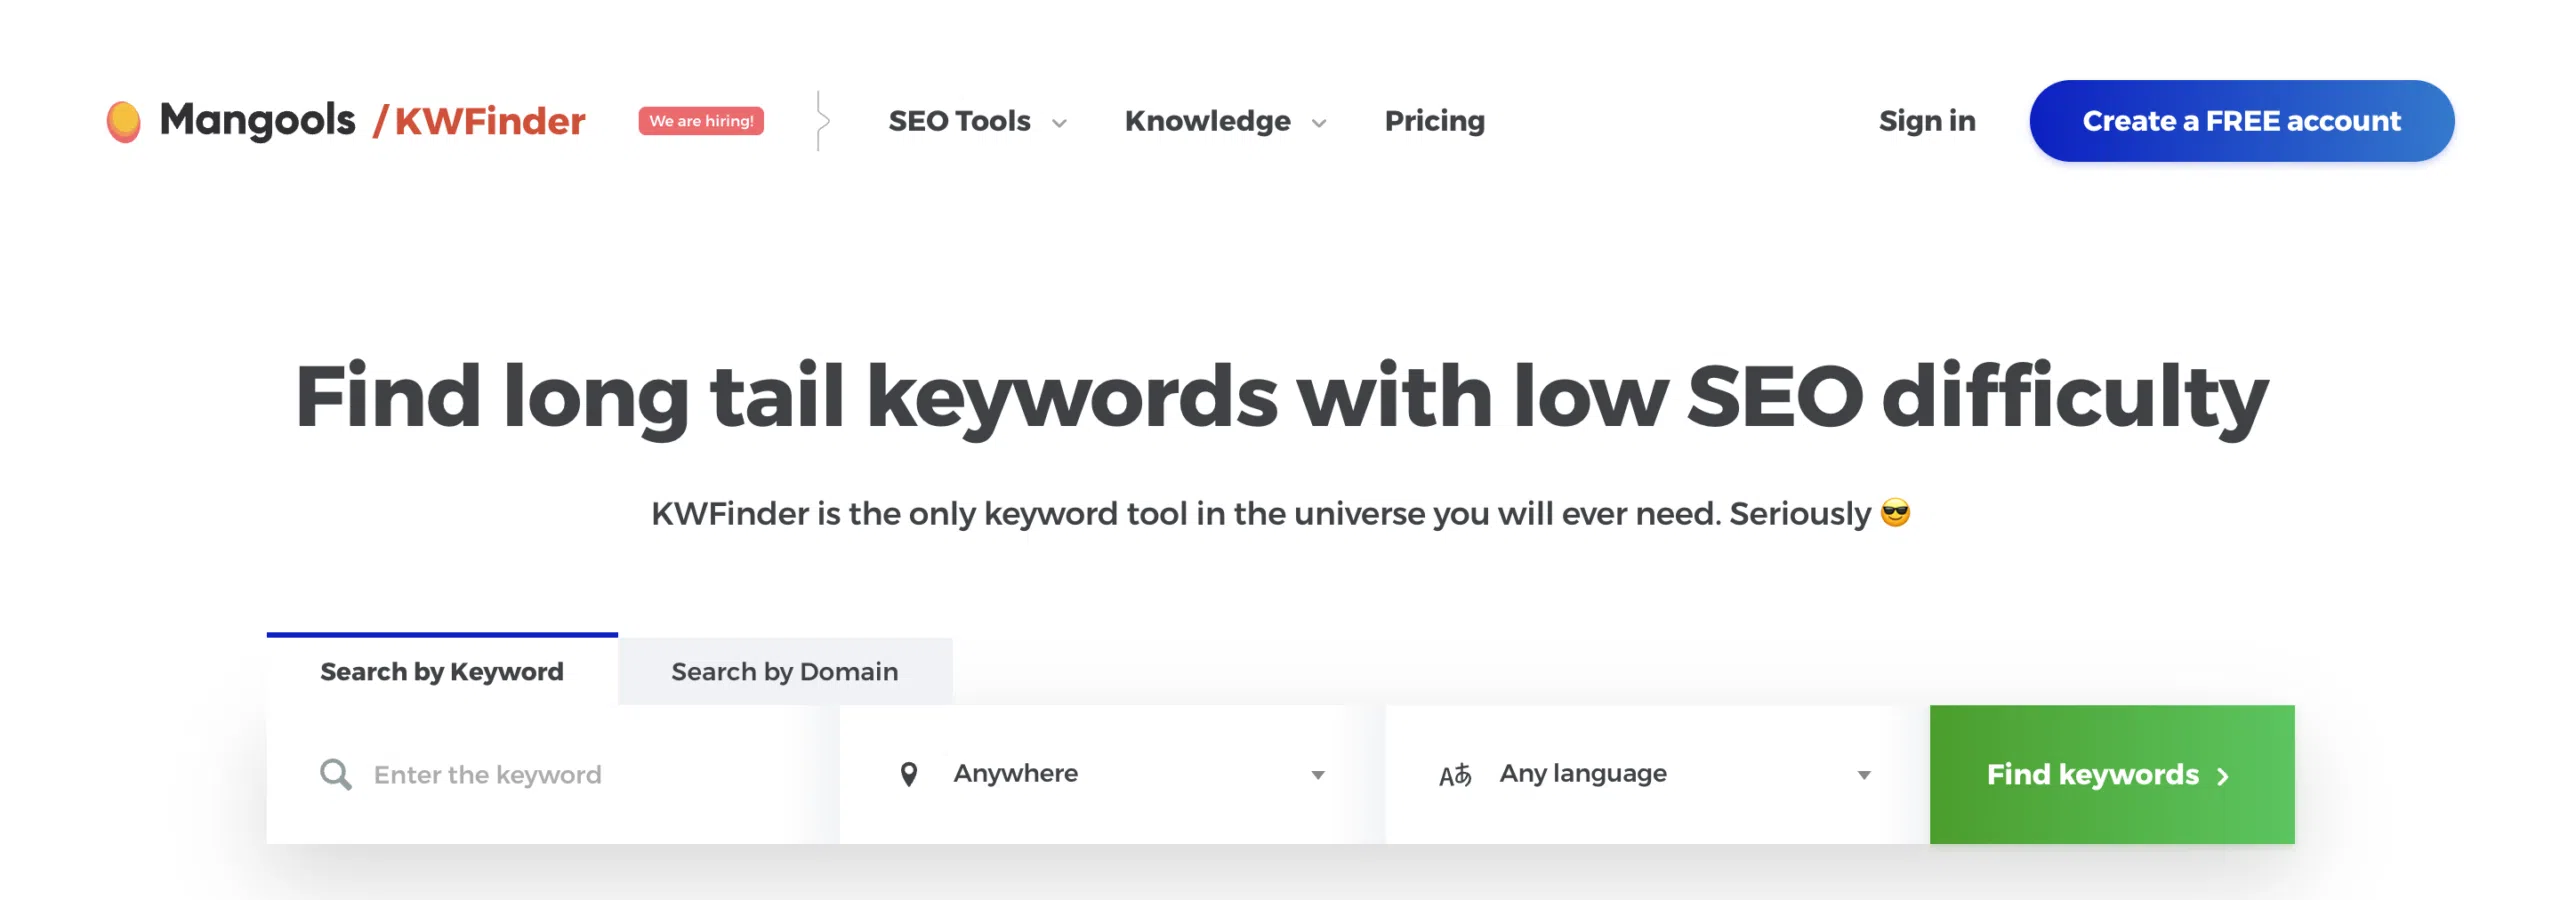Select the Search by Keyword tab
Image resolution: width=2560 pixels, height=900 pixels.
coord(441,671)
